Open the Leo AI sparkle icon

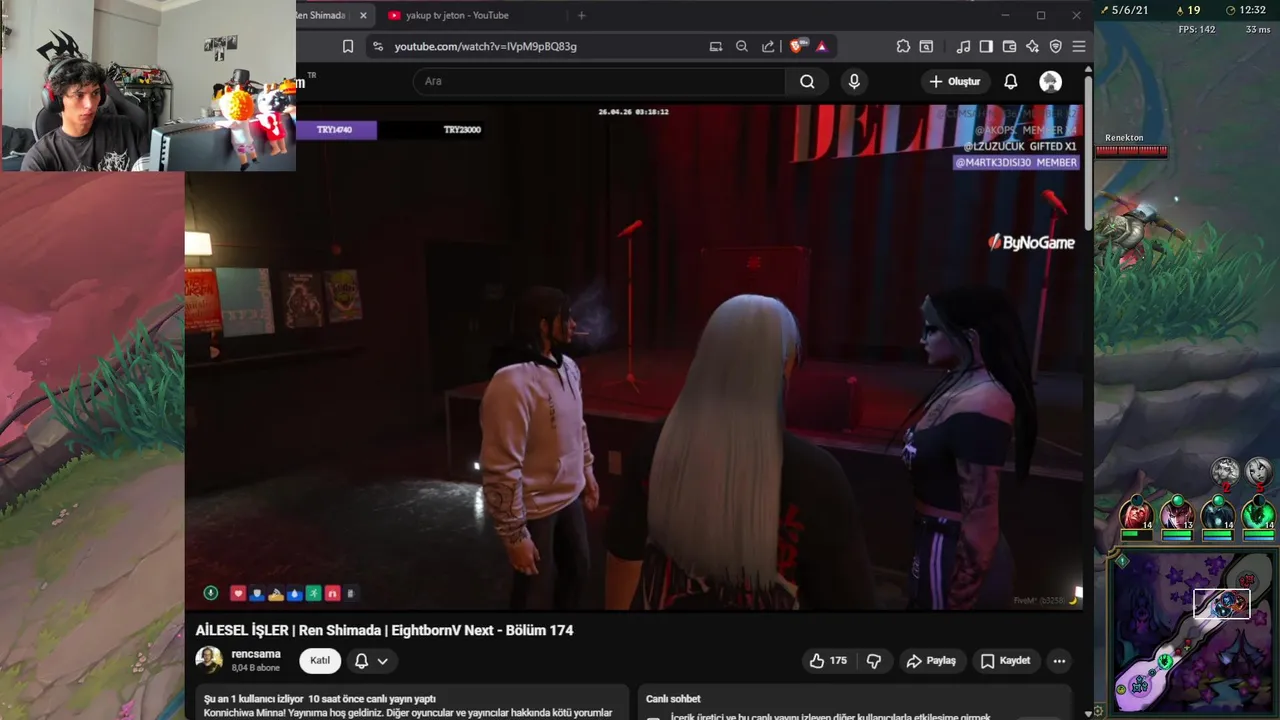tap(1032, 46)
